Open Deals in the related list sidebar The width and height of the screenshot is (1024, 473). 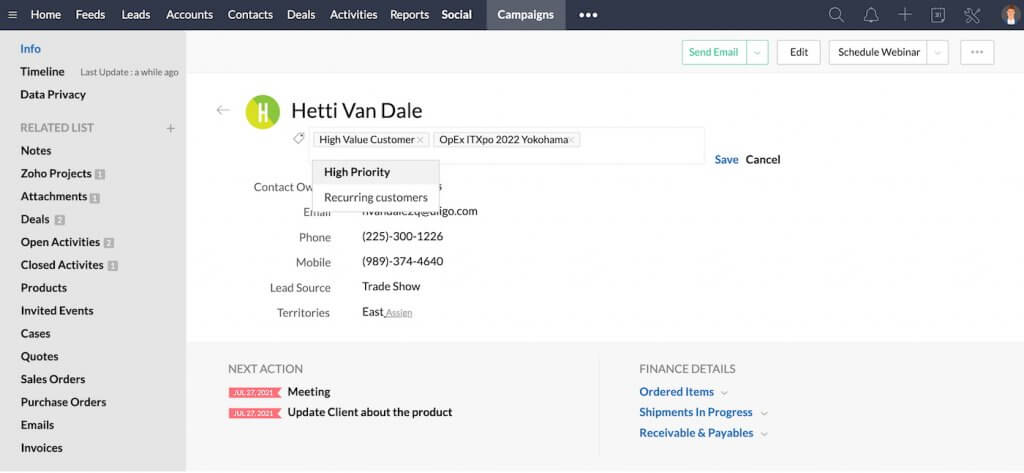[35, 220]
